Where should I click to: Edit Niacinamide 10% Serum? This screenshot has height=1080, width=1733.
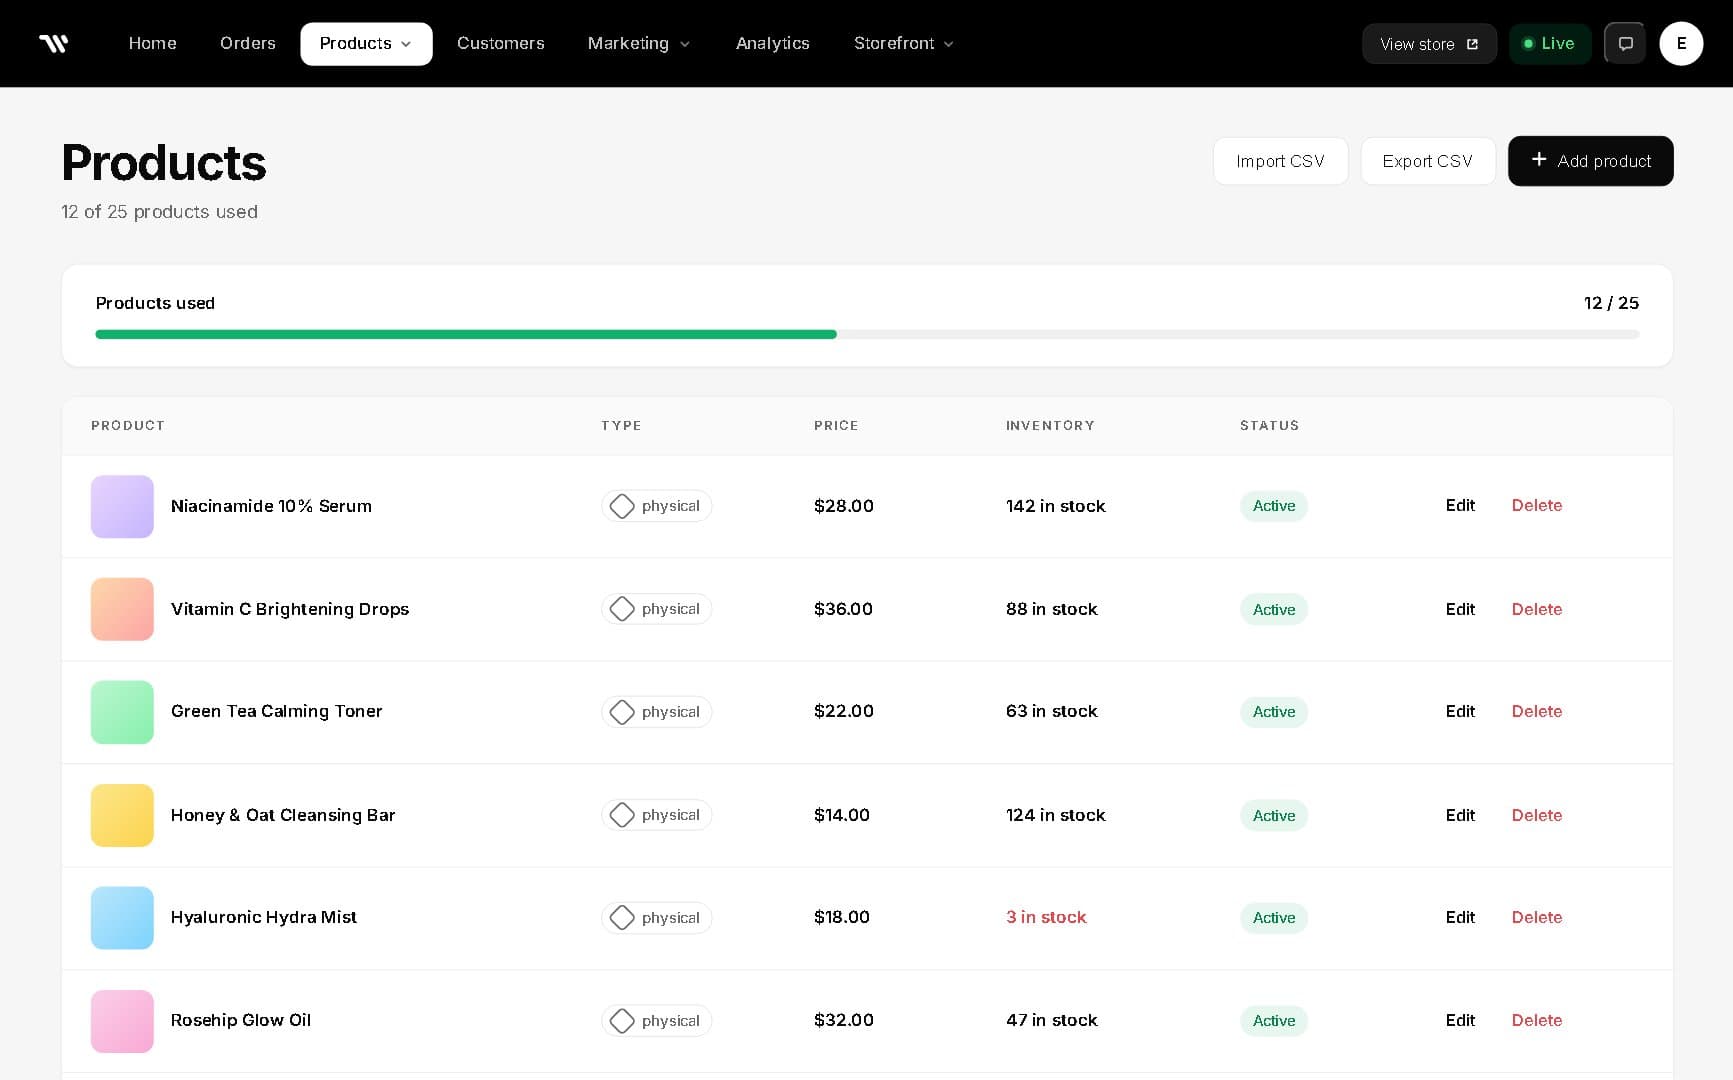pos(1460,506)
